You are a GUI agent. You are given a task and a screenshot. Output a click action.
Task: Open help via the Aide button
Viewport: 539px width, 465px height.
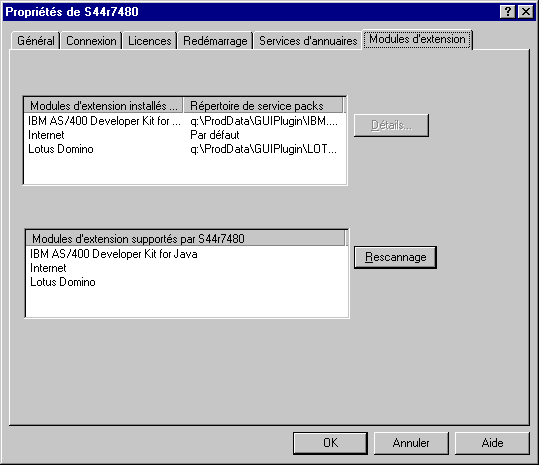[492, 443]
